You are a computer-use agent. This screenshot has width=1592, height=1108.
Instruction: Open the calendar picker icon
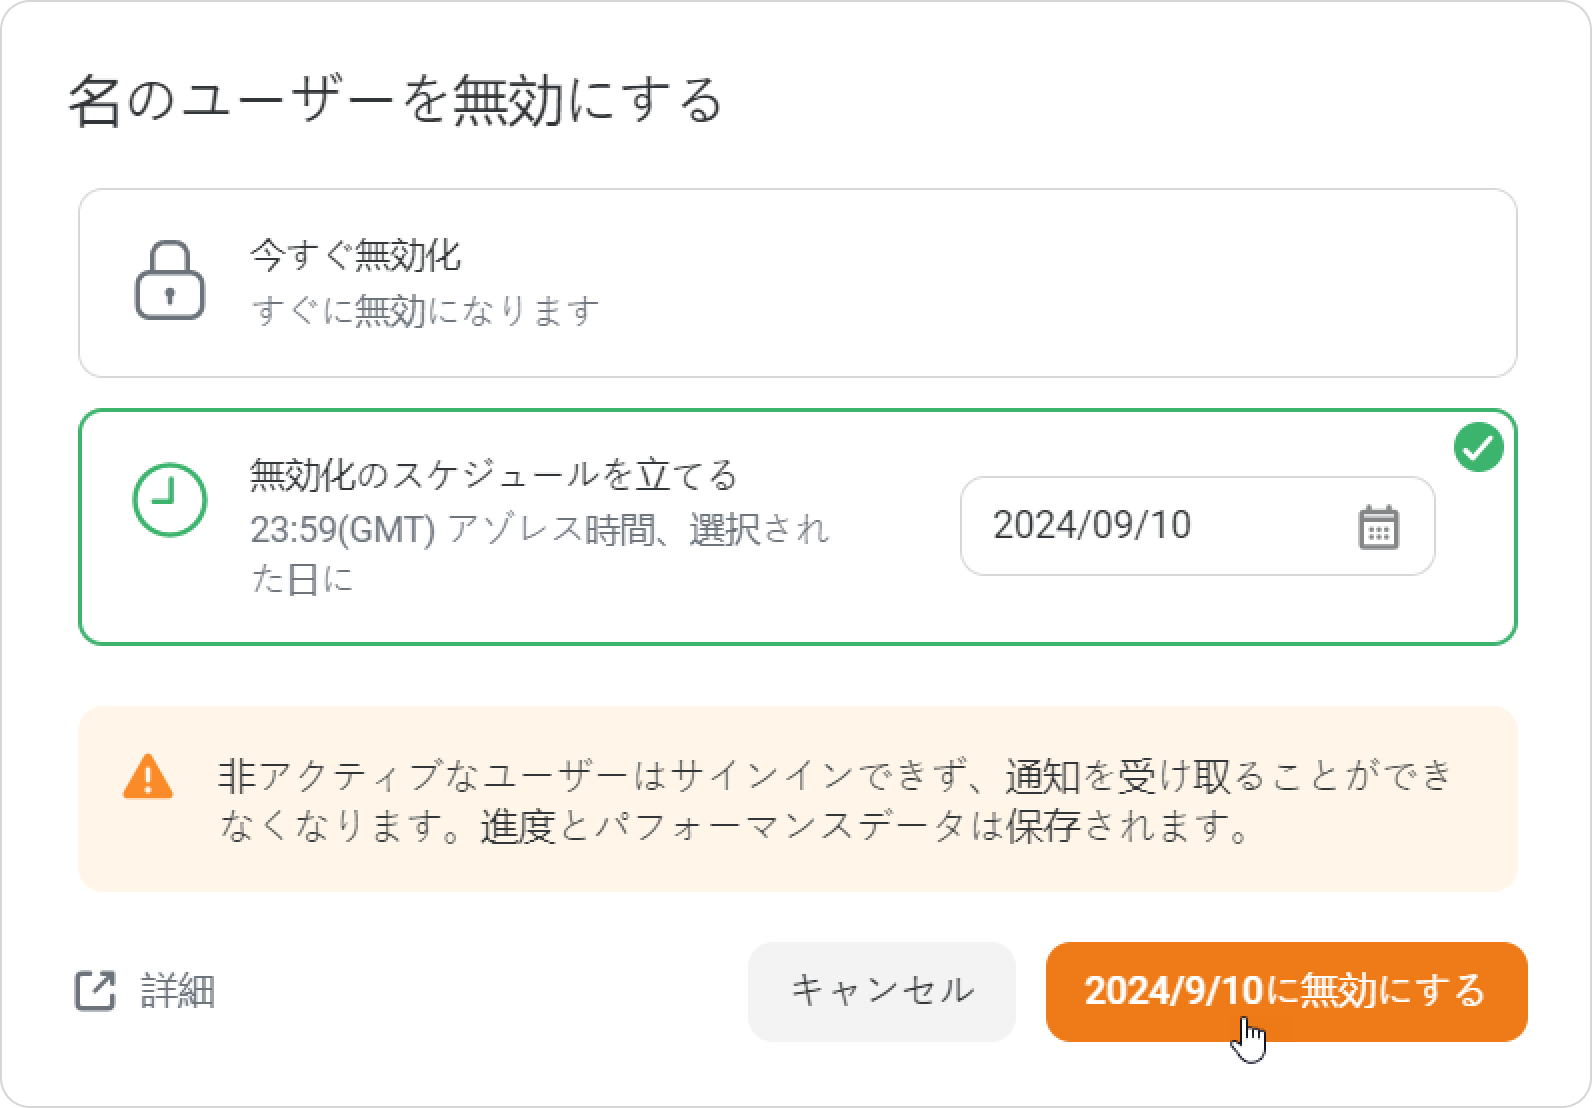pyautogui.click(x=1379, y=527)
